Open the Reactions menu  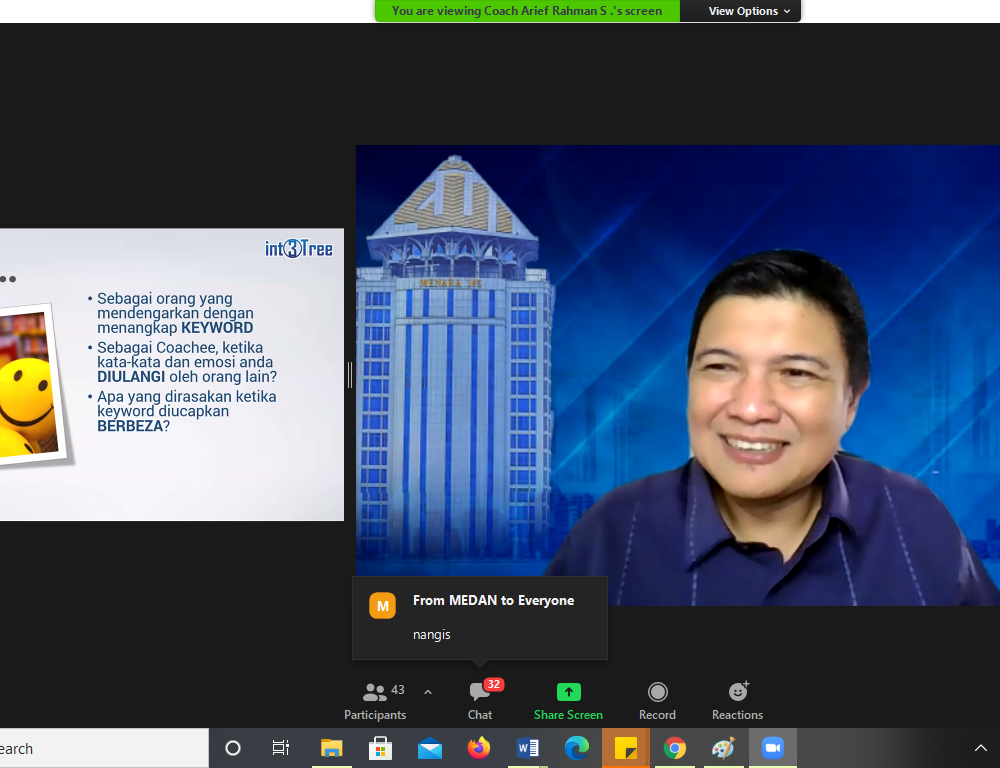pos(737,699)
